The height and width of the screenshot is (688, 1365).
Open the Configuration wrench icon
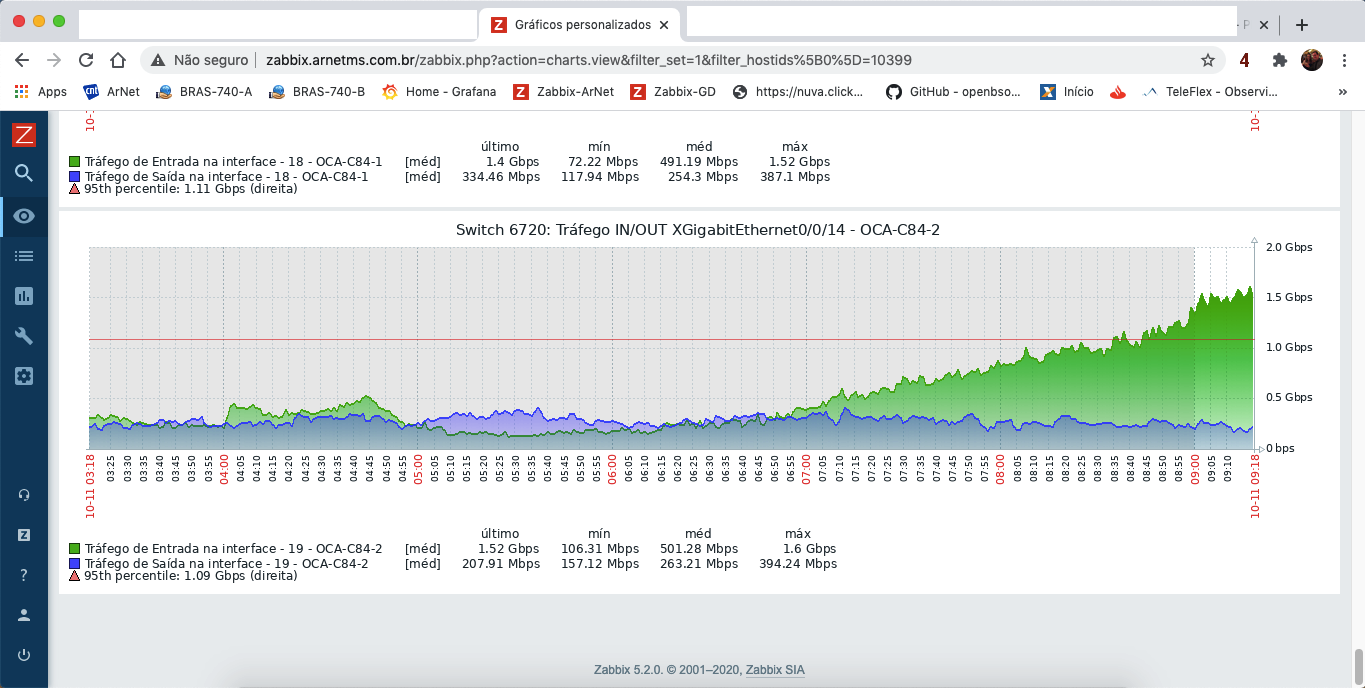click(x=24, y=336)
